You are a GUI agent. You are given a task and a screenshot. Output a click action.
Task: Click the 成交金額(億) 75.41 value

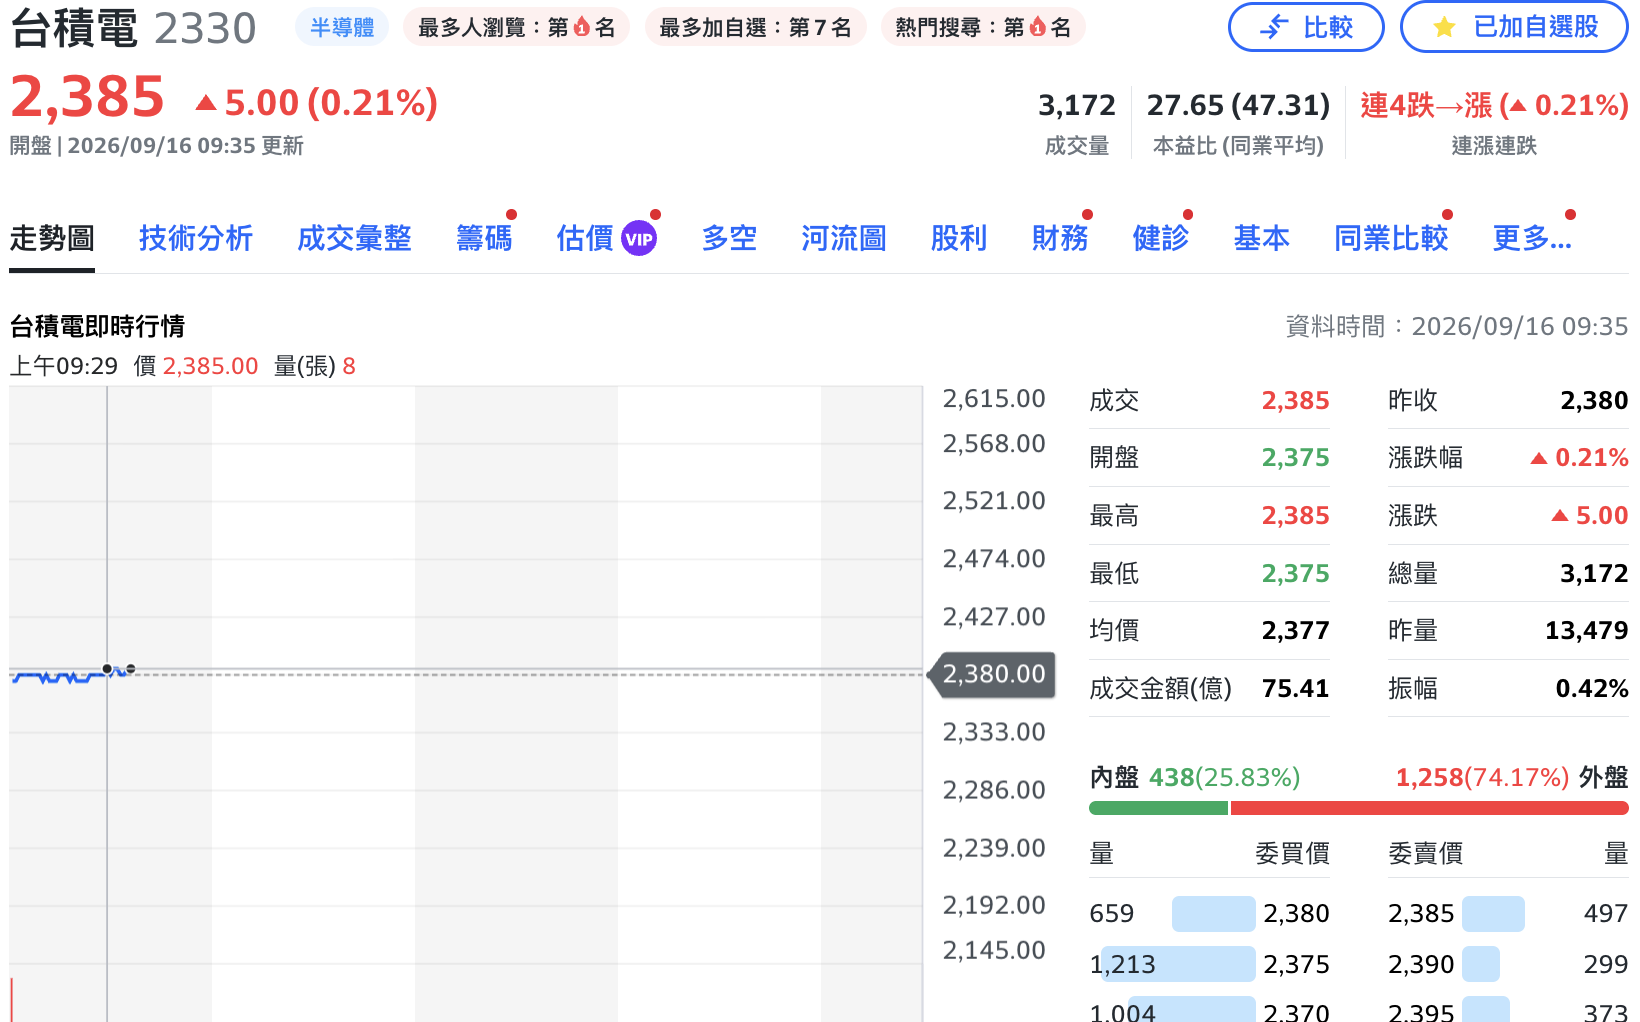tap(1295, 689)
